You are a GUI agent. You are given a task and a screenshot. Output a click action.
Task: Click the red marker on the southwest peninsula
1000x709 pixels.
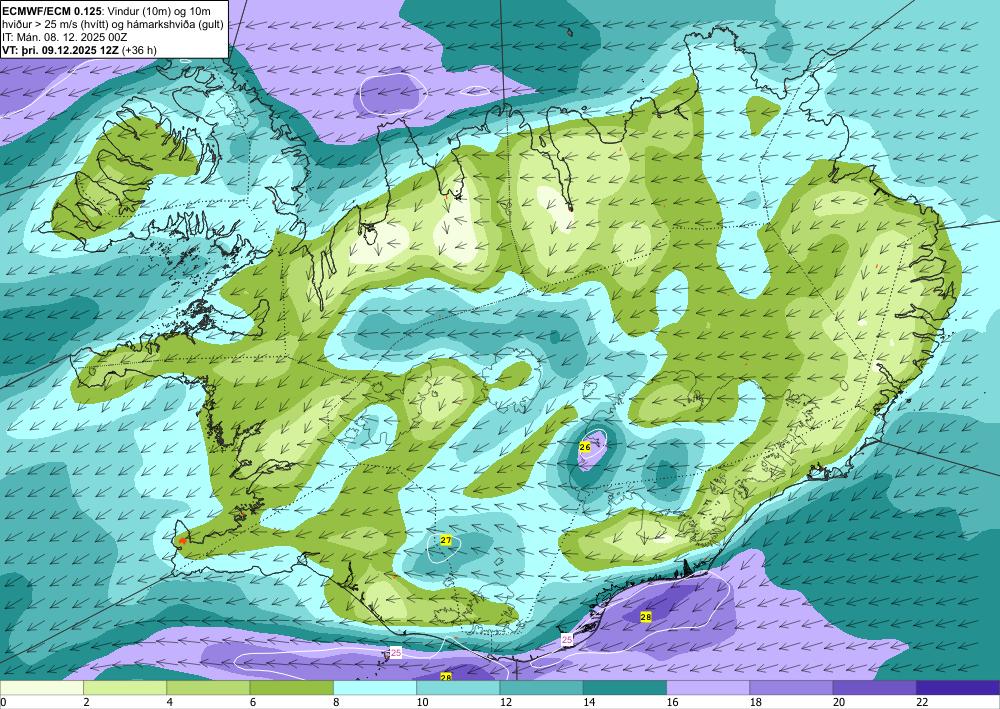(182, 541)
